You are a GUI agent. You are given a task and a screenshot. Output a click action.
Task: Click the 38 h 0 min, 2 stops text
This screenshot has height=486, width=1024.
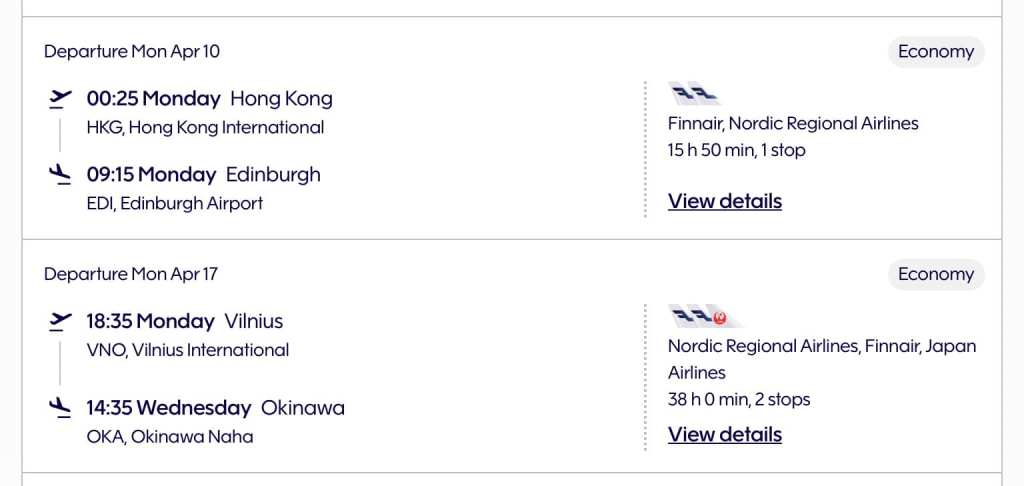[x=738, y=399]
